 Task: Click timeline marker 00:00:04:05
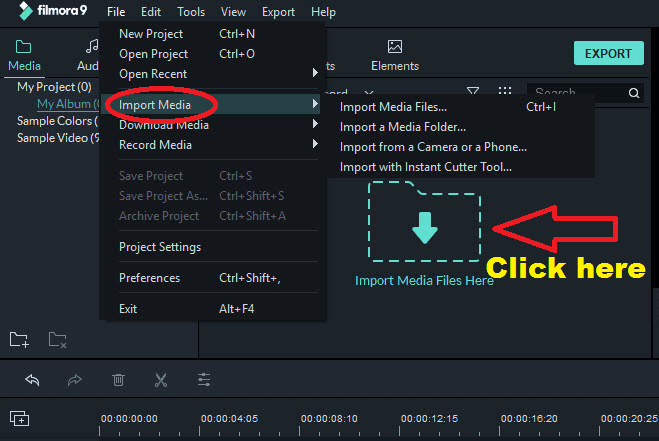pyautogui.click(x=229, y=419)
